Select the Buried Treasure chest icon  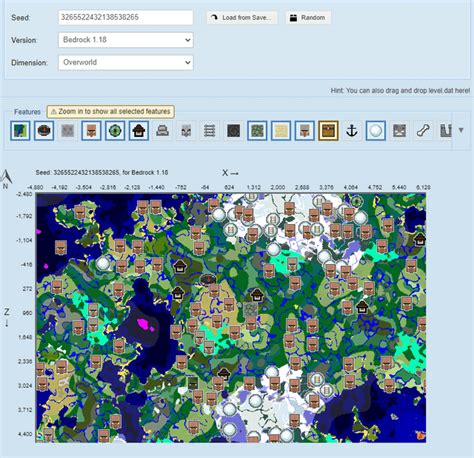328,130
